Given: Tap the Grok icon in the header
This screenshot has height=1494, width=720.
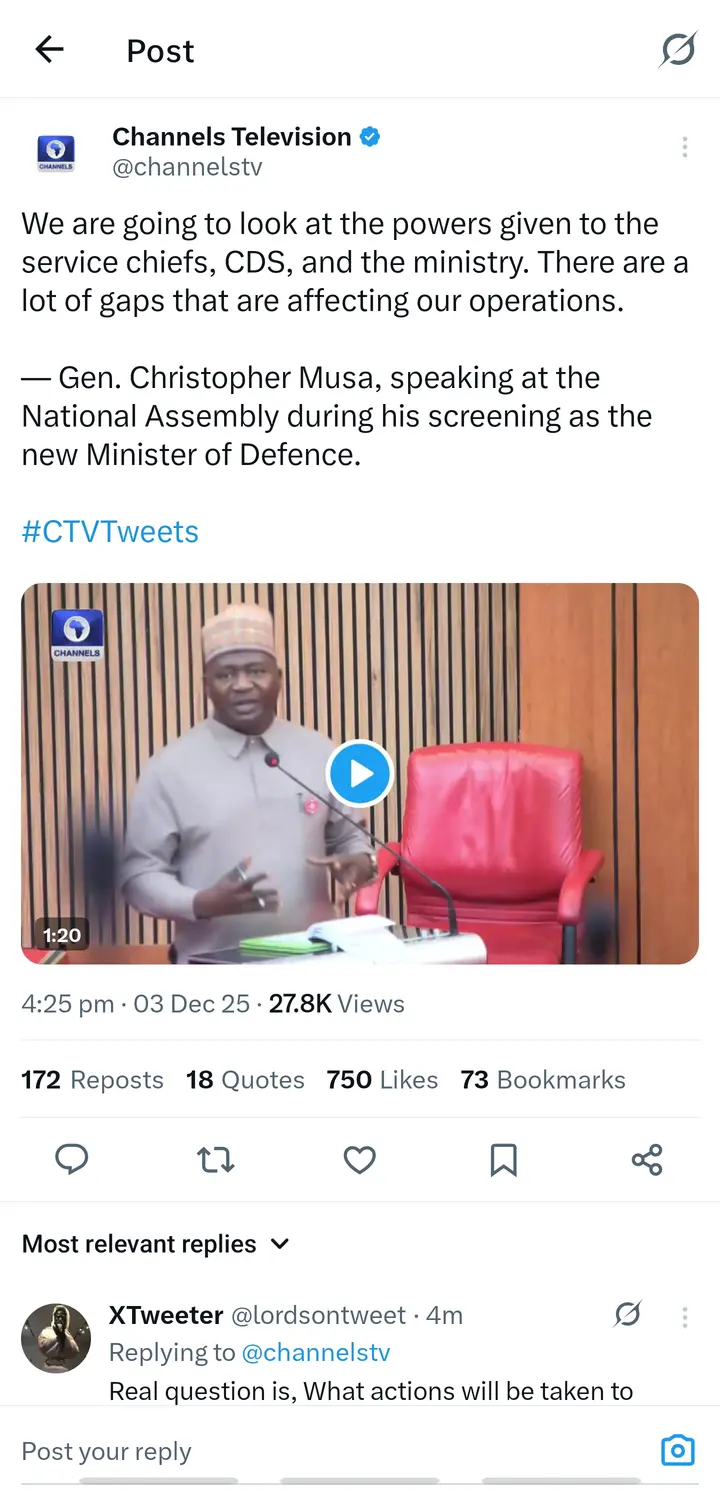Looking at the screenshot, I should [677, 50].
